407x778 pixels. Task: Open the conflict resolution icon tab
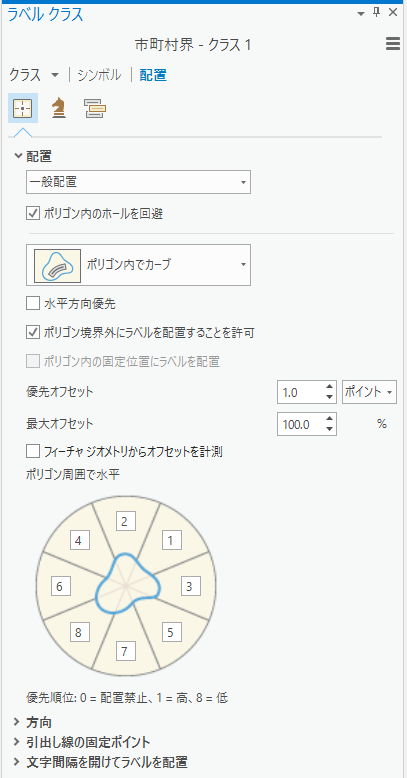[x=95, y=108]
